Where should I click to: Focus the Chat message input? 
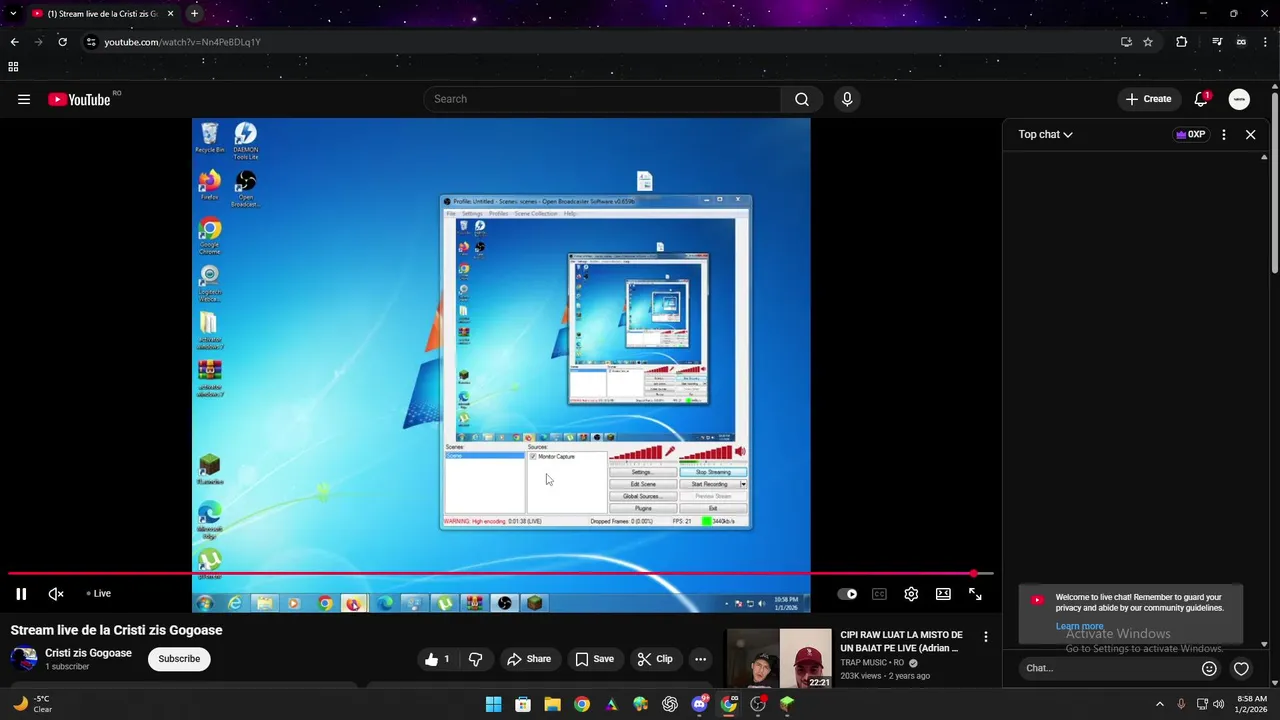click(1107, 668)
